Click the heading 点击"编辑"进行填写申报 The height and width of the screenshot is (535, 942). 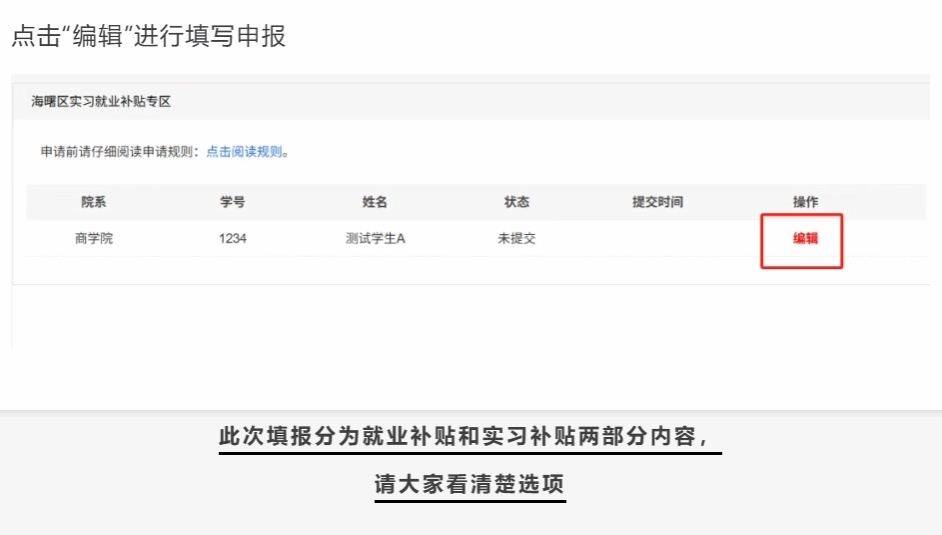[x=148, y=36]
